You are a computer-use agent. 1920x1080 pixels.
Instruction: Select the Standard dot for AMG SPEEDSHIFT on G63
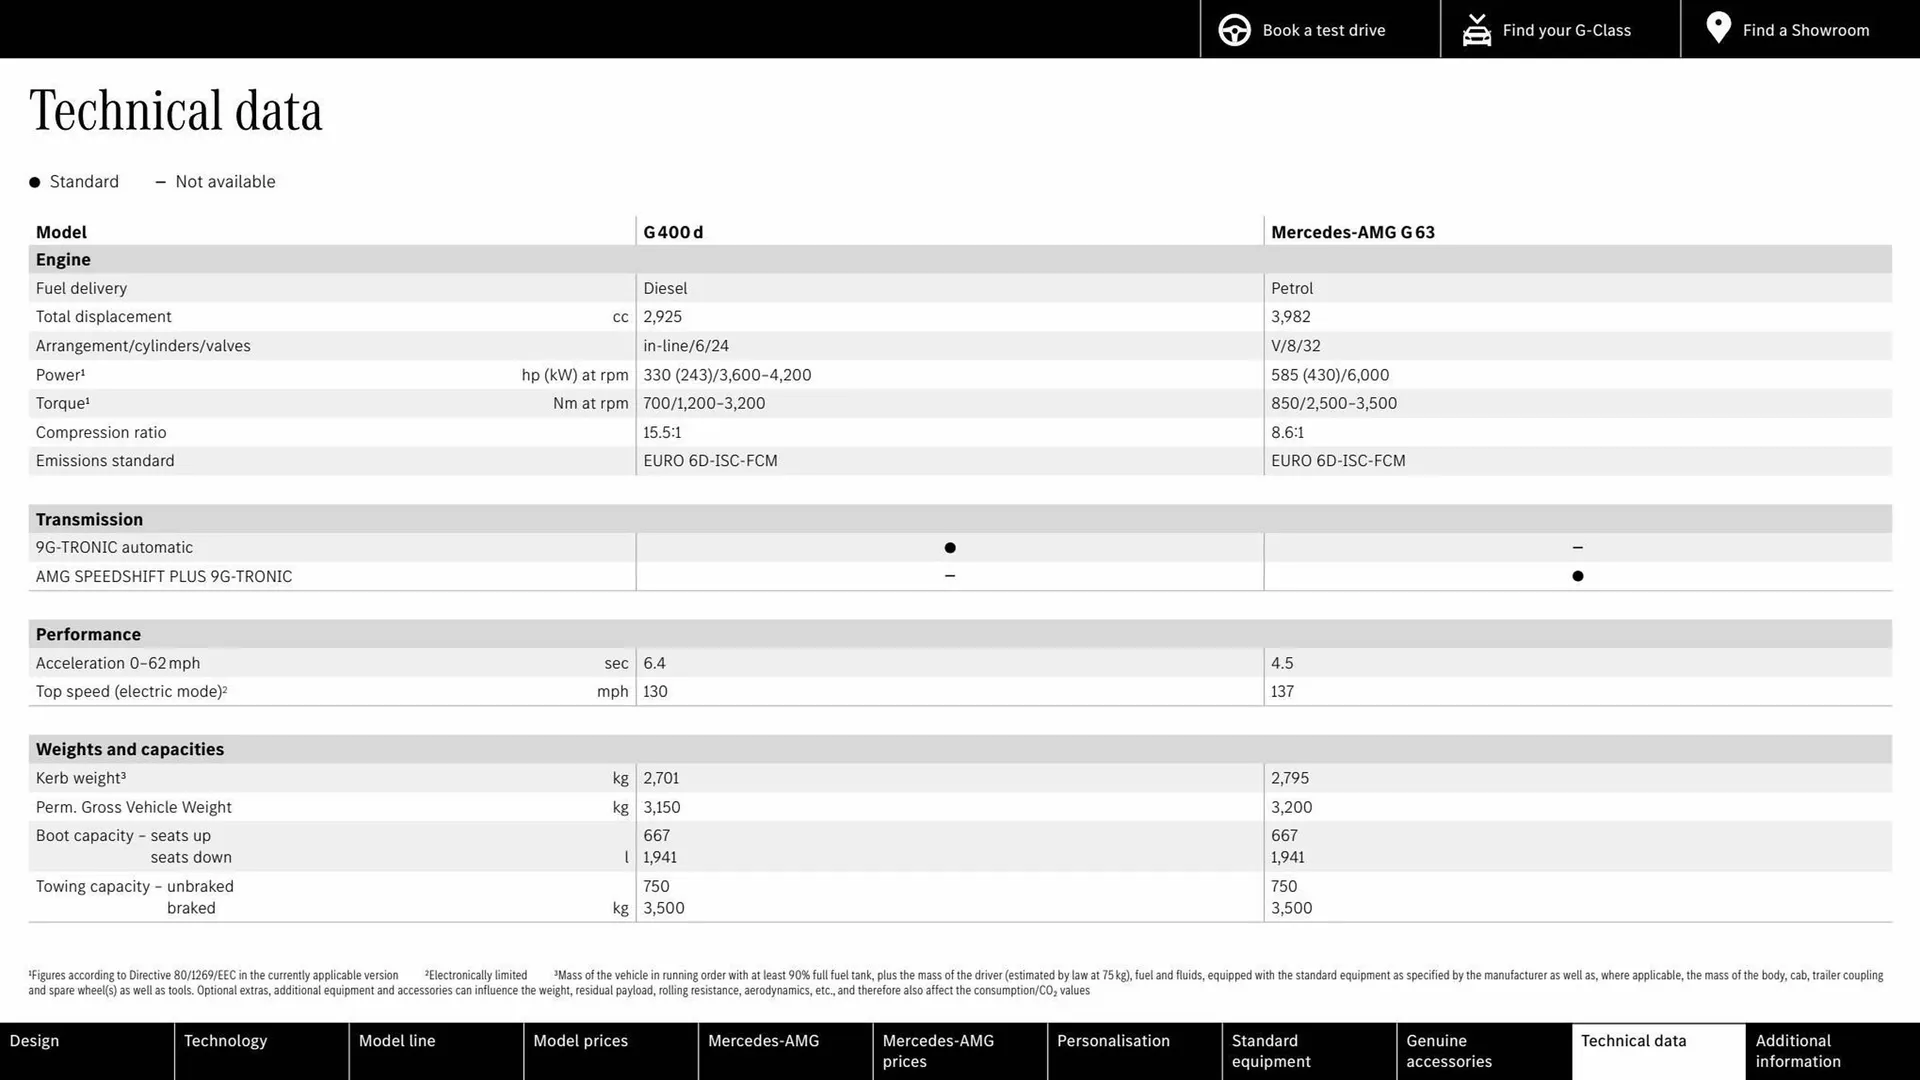coord(1577,576)
